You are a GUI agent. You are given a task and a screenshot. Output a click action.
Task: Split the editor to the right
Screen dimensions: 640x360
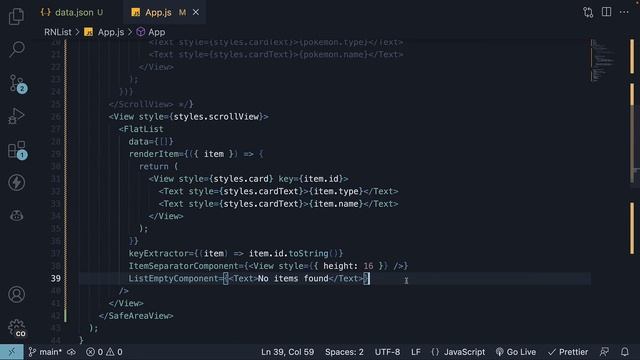(x=607, y=12)
